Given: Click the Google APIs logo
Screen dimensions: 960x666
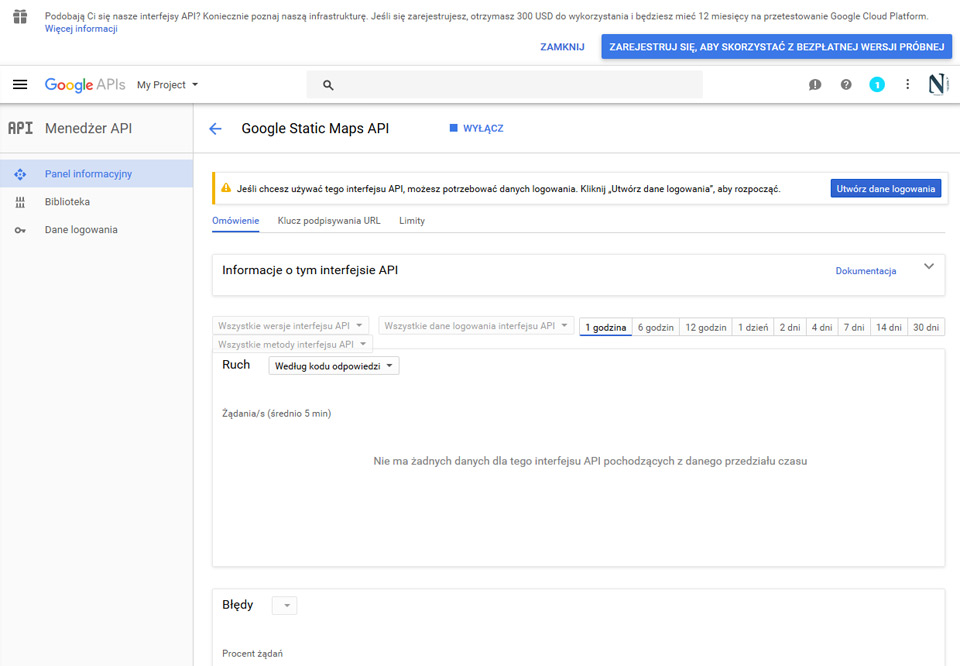Looking at the screenshot, I should [85, 84].
